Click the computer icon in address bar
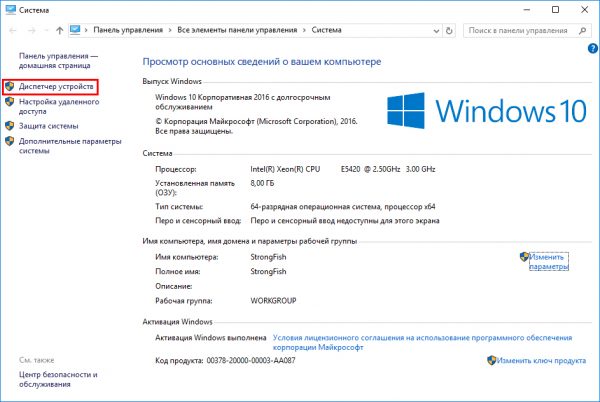Image resolution: width=600 pixels, height=402 pixels. point(75,30)
